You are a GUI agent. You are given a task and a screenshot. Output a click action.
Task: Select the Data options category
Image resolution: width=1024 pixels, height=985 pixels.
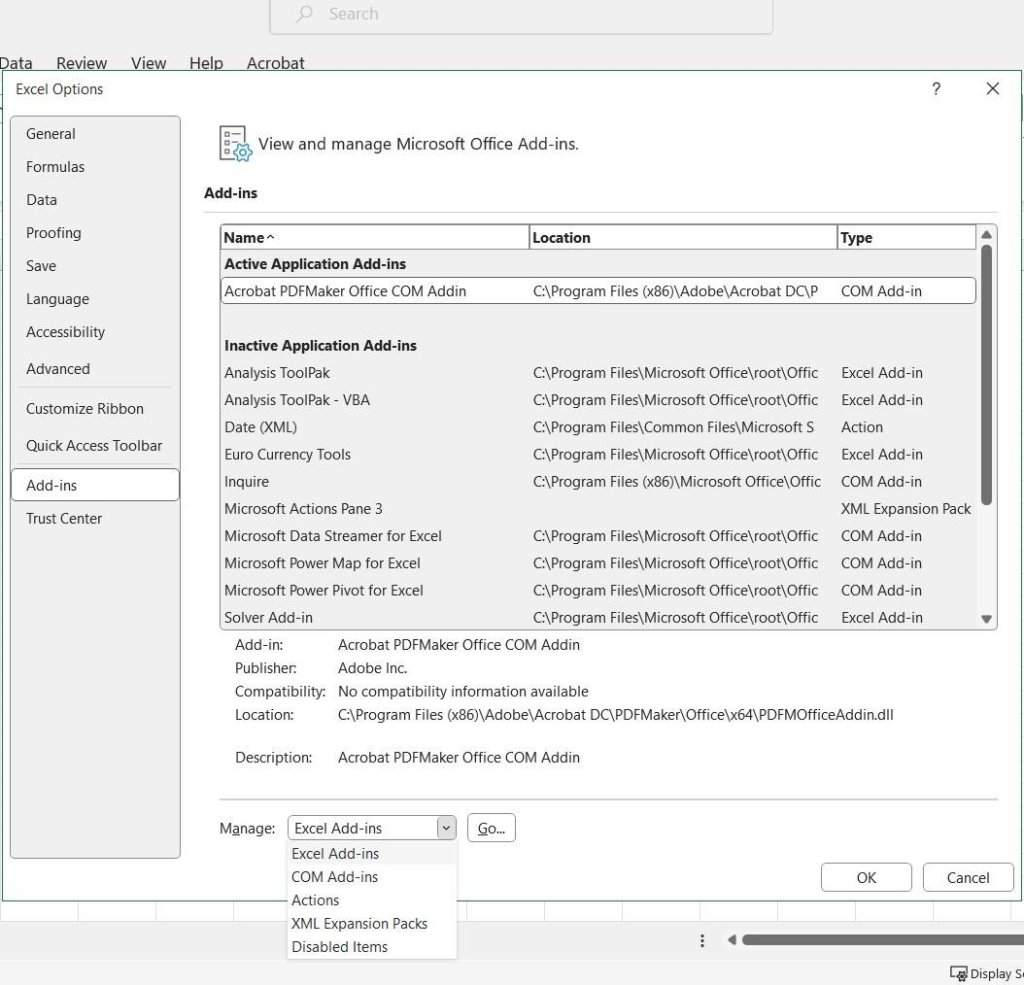tap(95, 200)
